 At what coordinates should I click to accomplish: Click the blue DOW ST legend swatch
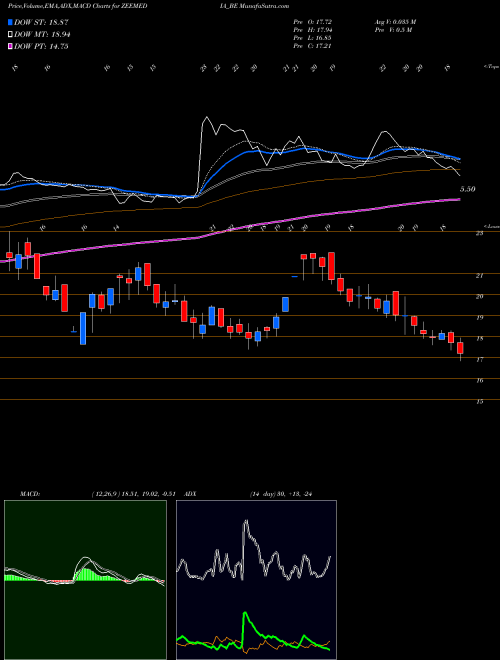tap(10, 22)
